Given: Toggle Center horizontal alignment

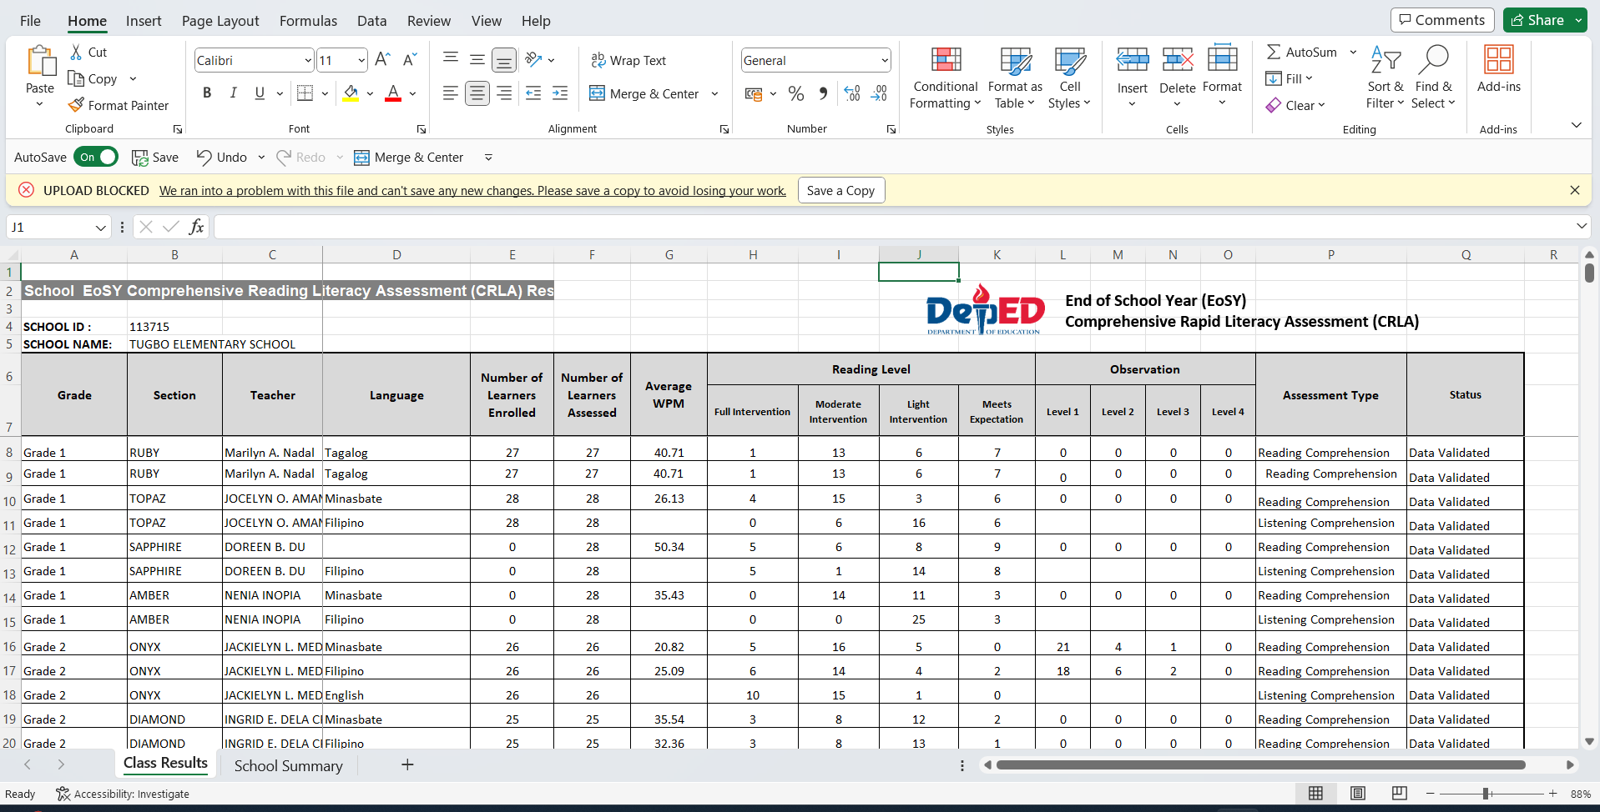Looking at the screenshot, I should point(477,93).
